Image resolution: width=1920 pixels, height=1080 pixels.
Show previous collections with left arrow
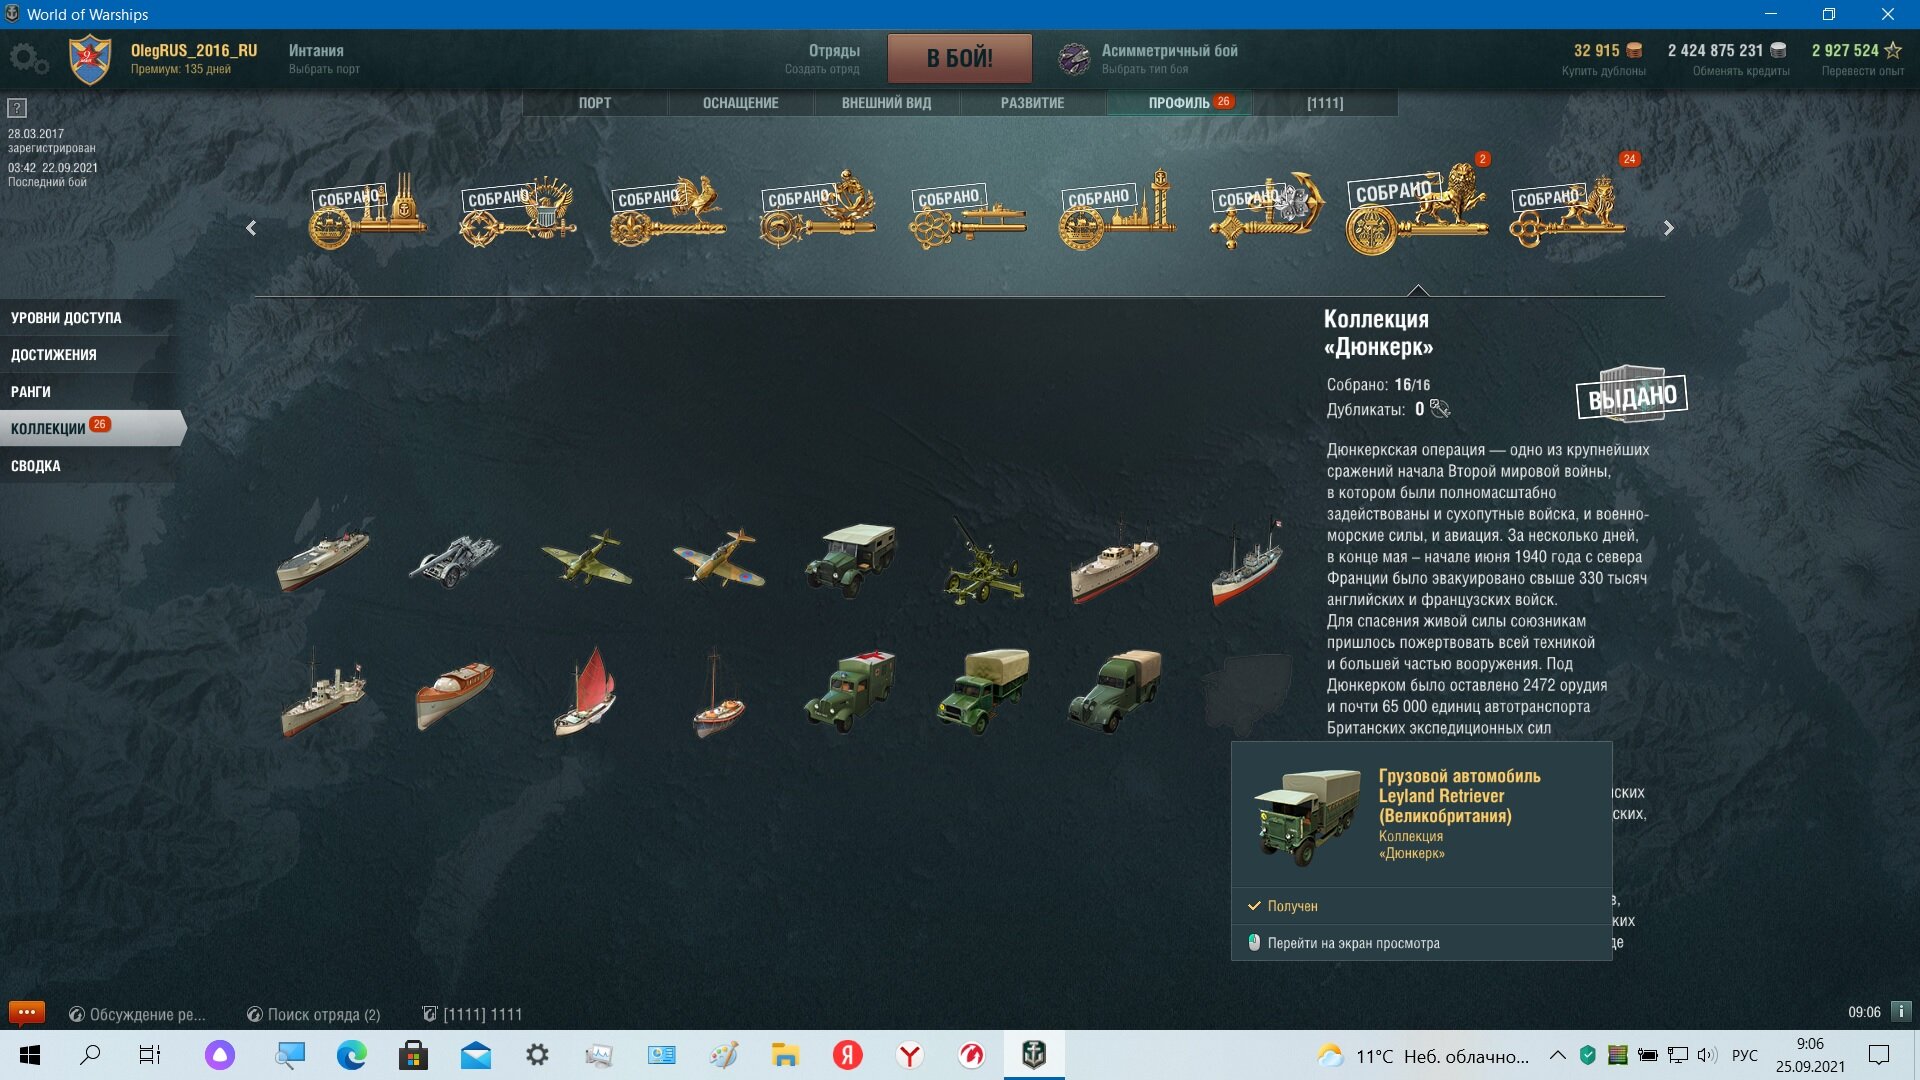(x=251, y=228)
